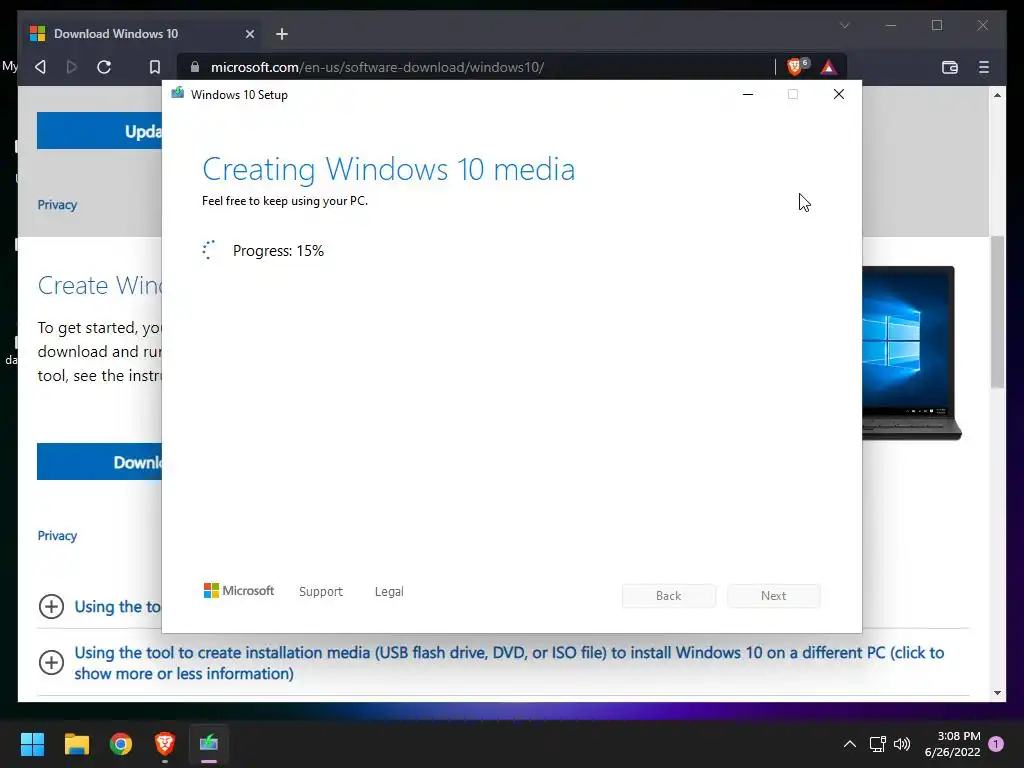Click the Microsoft logo in setup
The height and width of the screenshot is (768, 1024).
(239, 591)
